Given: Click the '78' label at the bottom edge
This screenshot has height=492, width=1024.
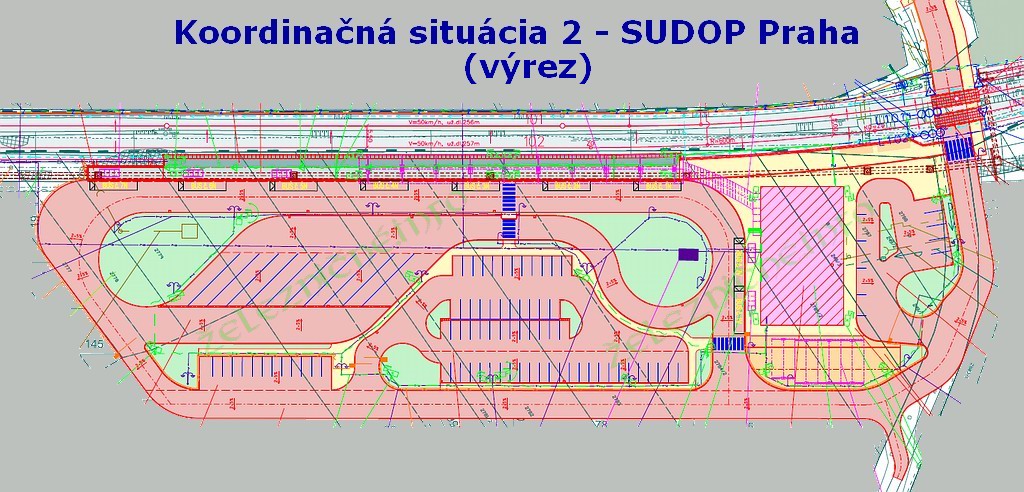Looking at the screenshot, I should (601, 424).
